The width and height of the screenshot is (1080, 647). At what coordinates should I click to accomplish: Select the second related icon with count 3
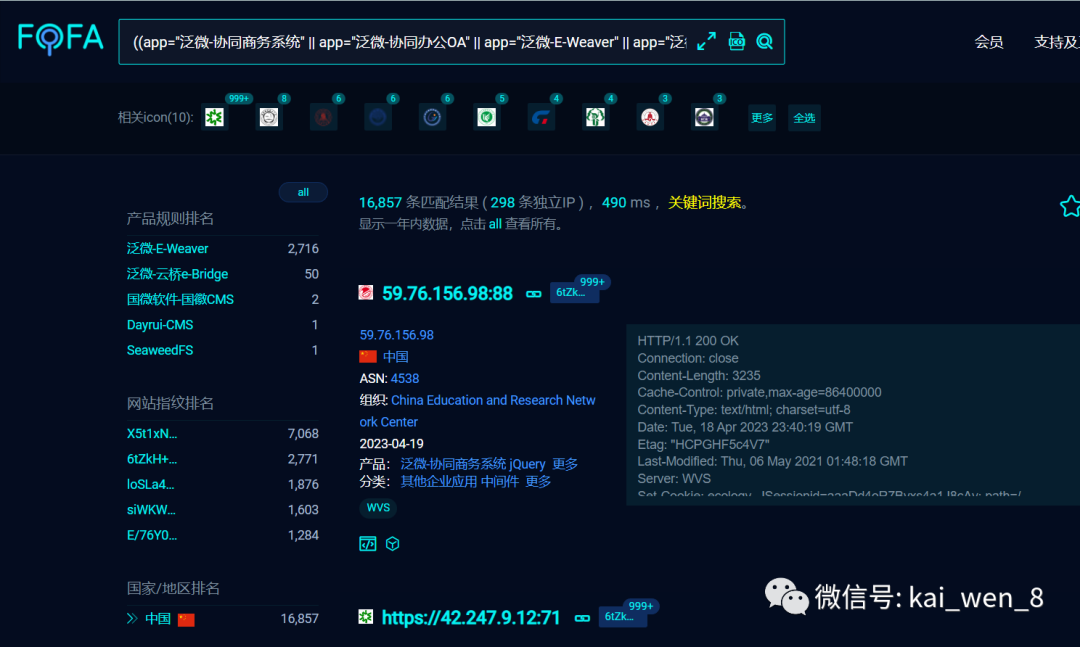click(704, 117)
